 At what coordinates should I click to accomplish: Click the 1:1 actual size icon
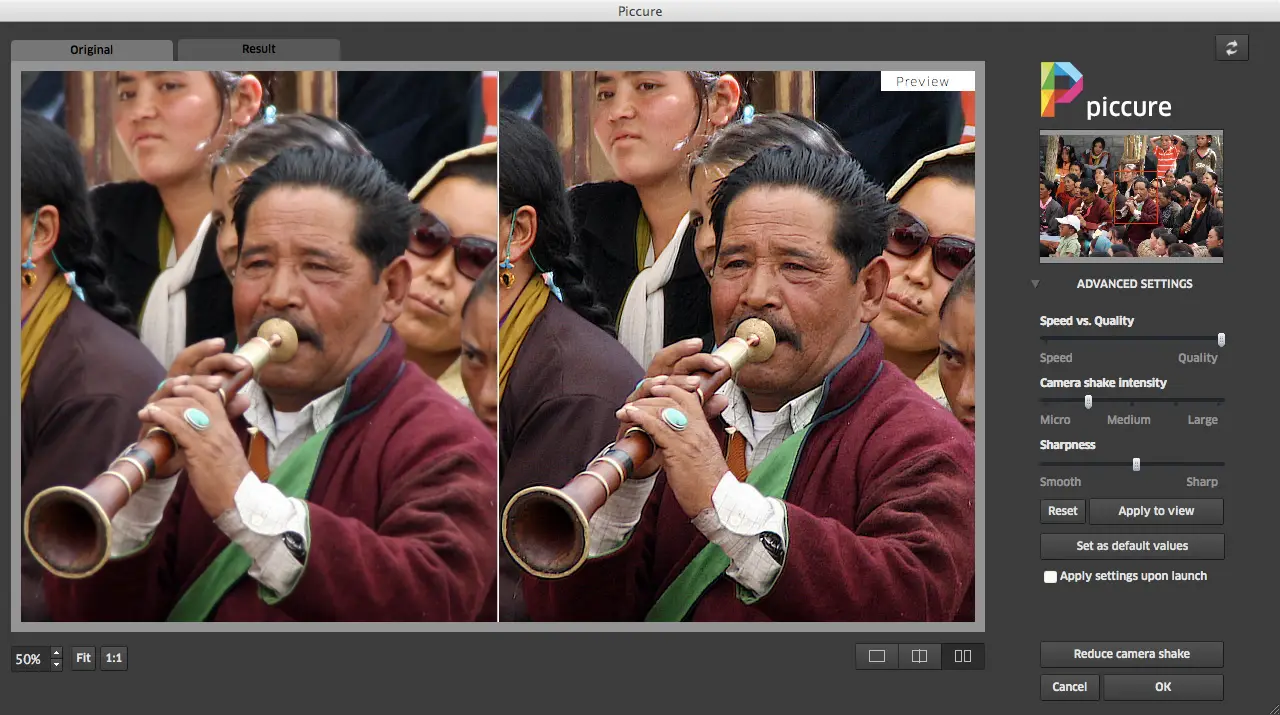coord(113,657)
